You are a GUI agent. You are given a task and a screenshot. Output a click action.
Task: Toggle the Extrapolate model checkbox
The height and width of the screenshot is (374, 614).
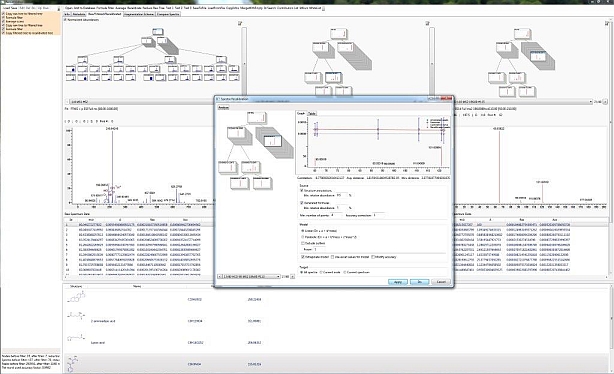(x=303, y=257)
